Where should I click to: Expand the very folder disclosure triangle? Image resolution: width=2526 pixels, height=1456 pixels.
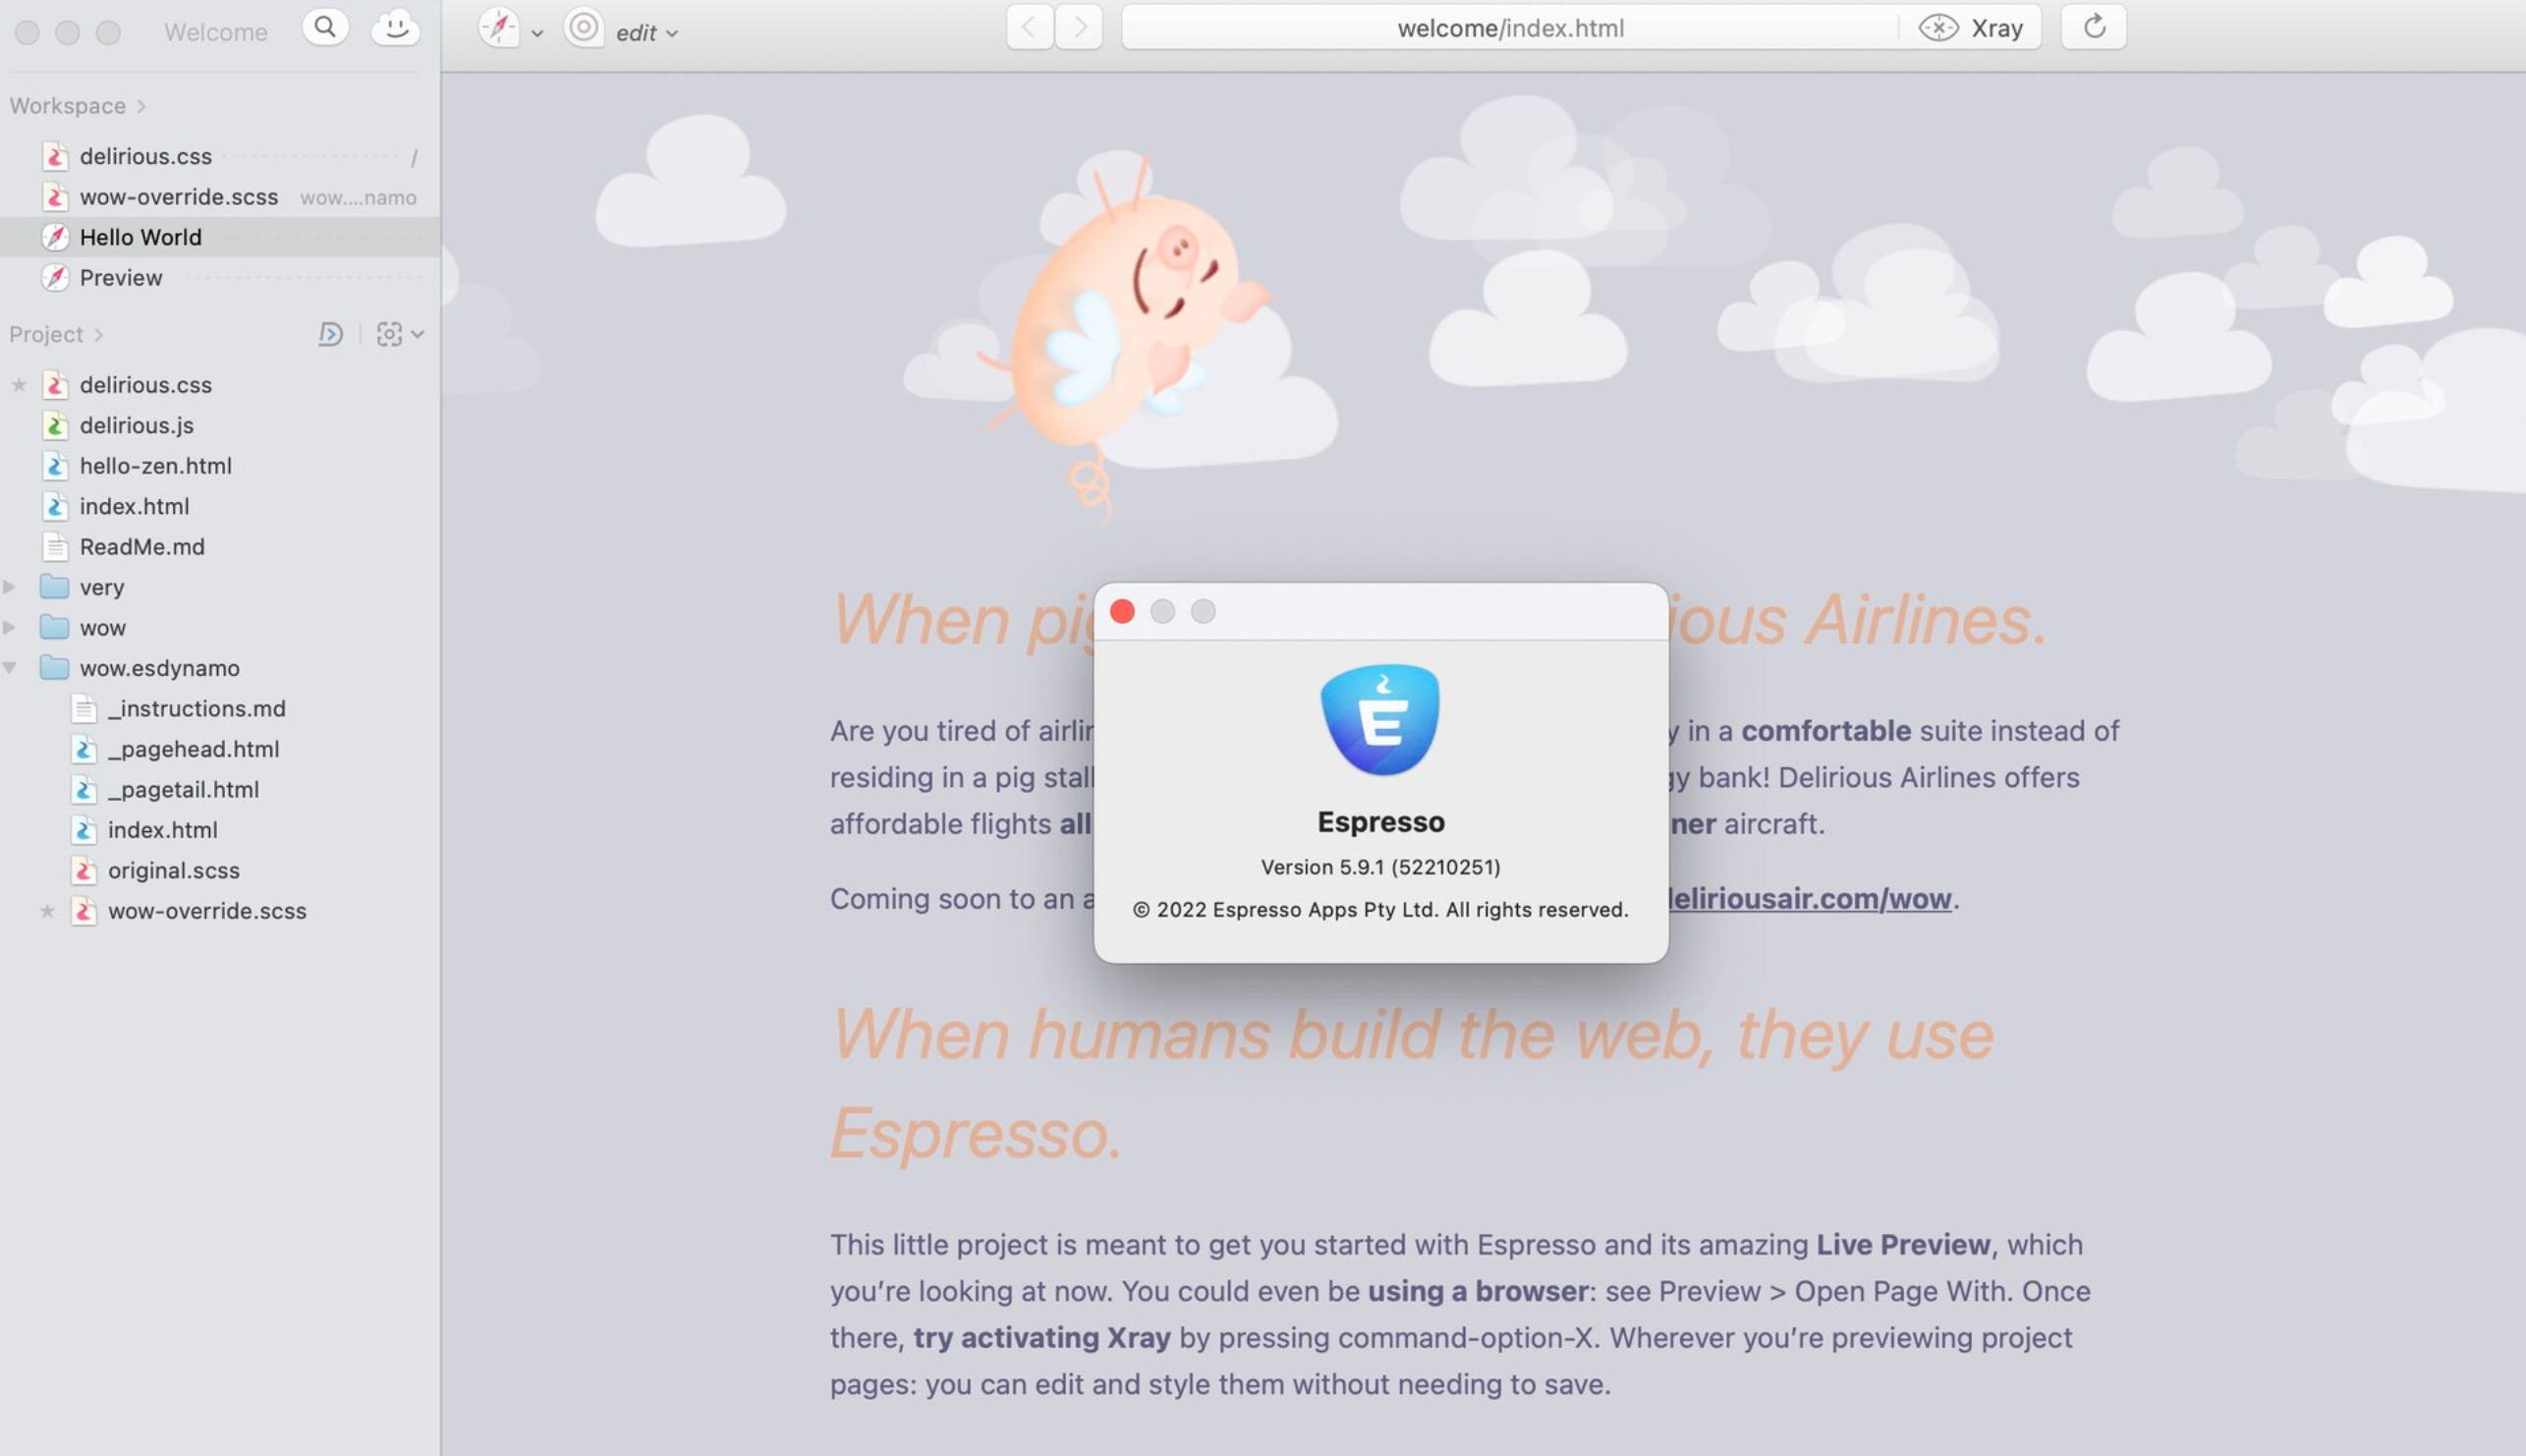[9, 587]
